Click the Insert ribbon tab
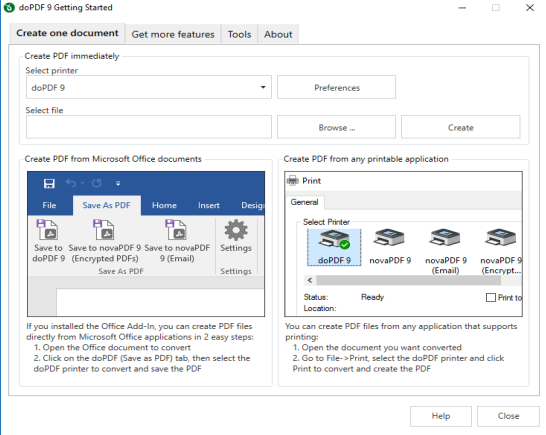This screenshot has width=546, height=435. 209,205
